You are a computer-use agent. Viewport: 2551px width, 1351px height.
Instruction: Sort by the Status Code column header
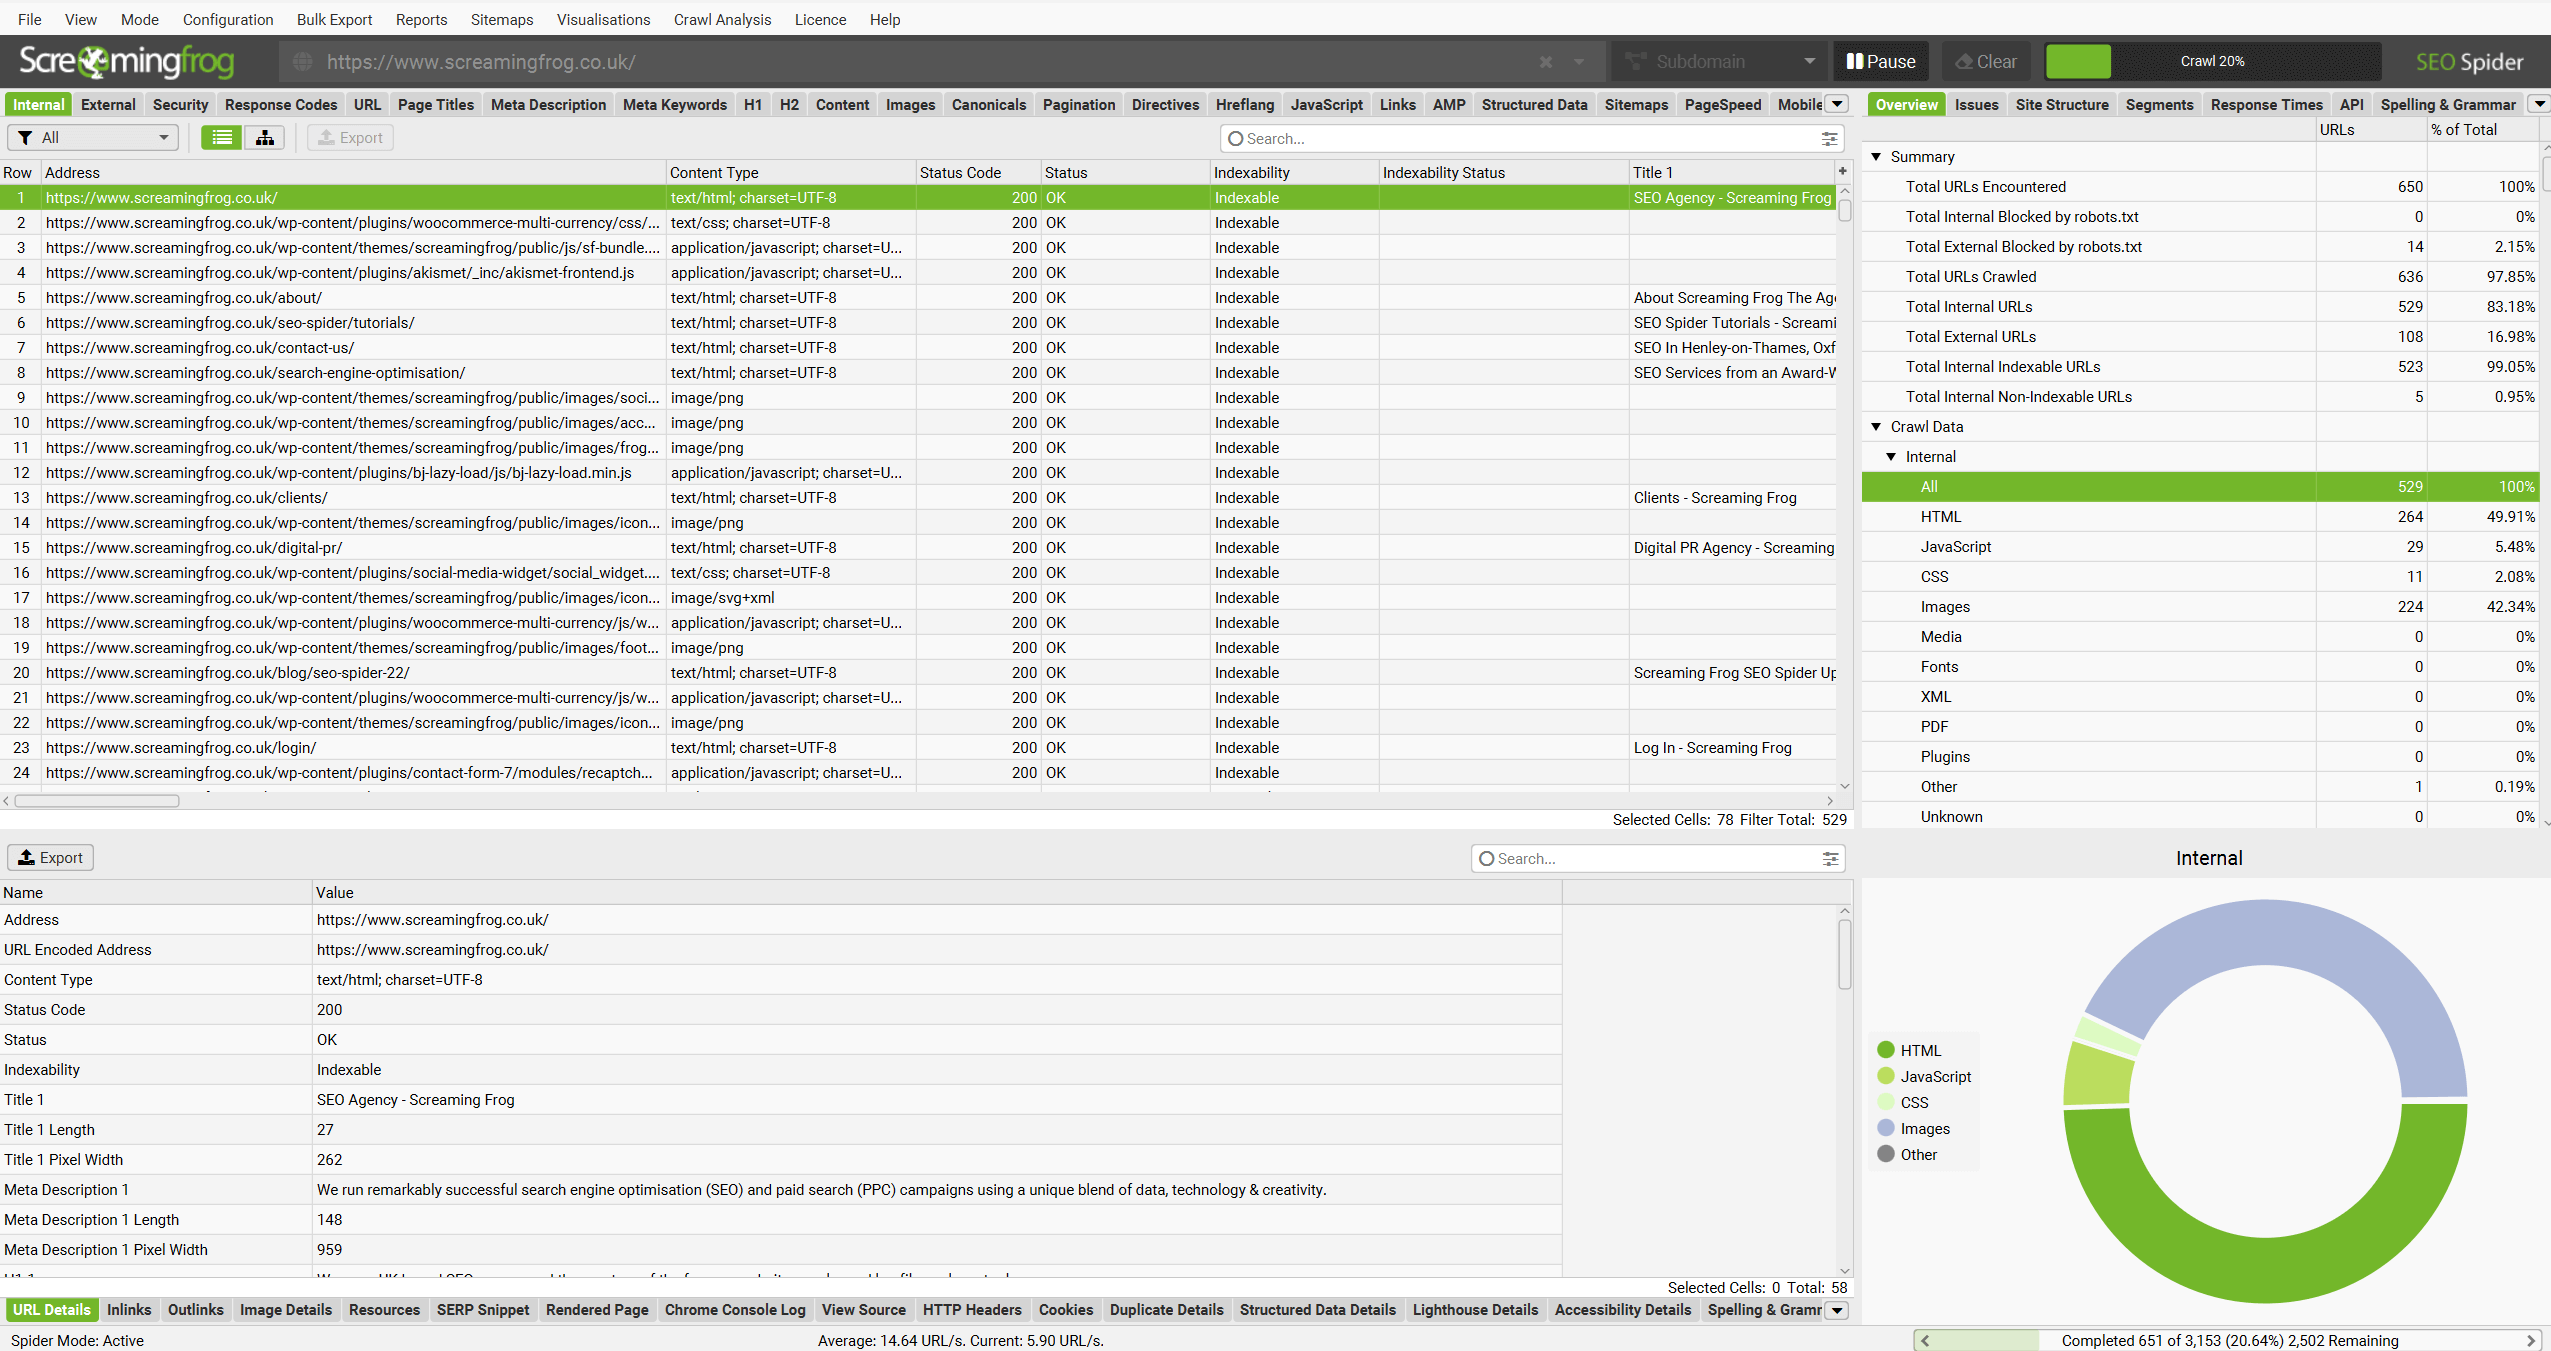(x=978, y=172)
